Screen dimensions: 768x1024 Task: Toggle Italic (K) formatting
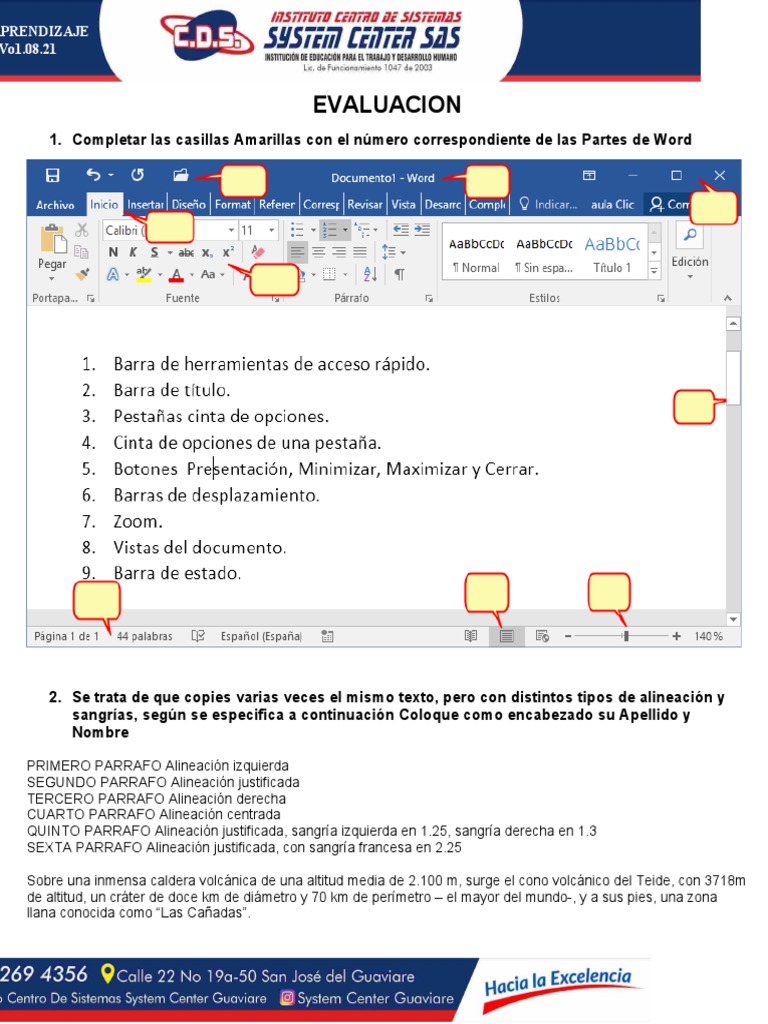pos(133,252)
